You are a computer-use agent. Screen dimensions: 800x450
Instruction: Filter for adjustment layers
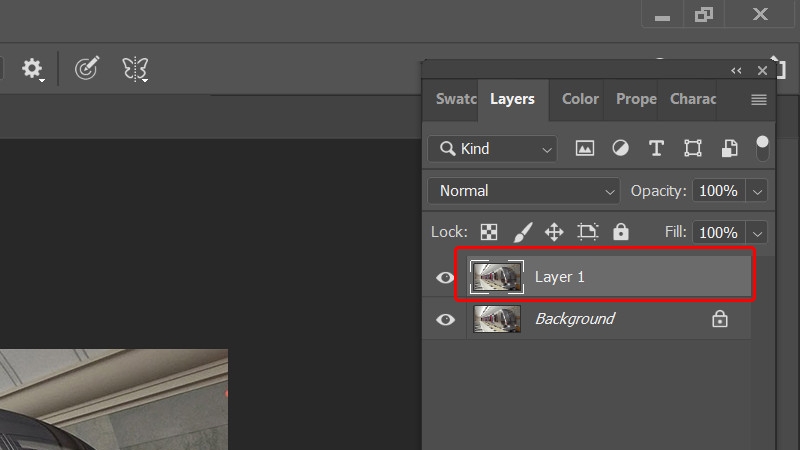pyautogui.click(x=620, y=148)
